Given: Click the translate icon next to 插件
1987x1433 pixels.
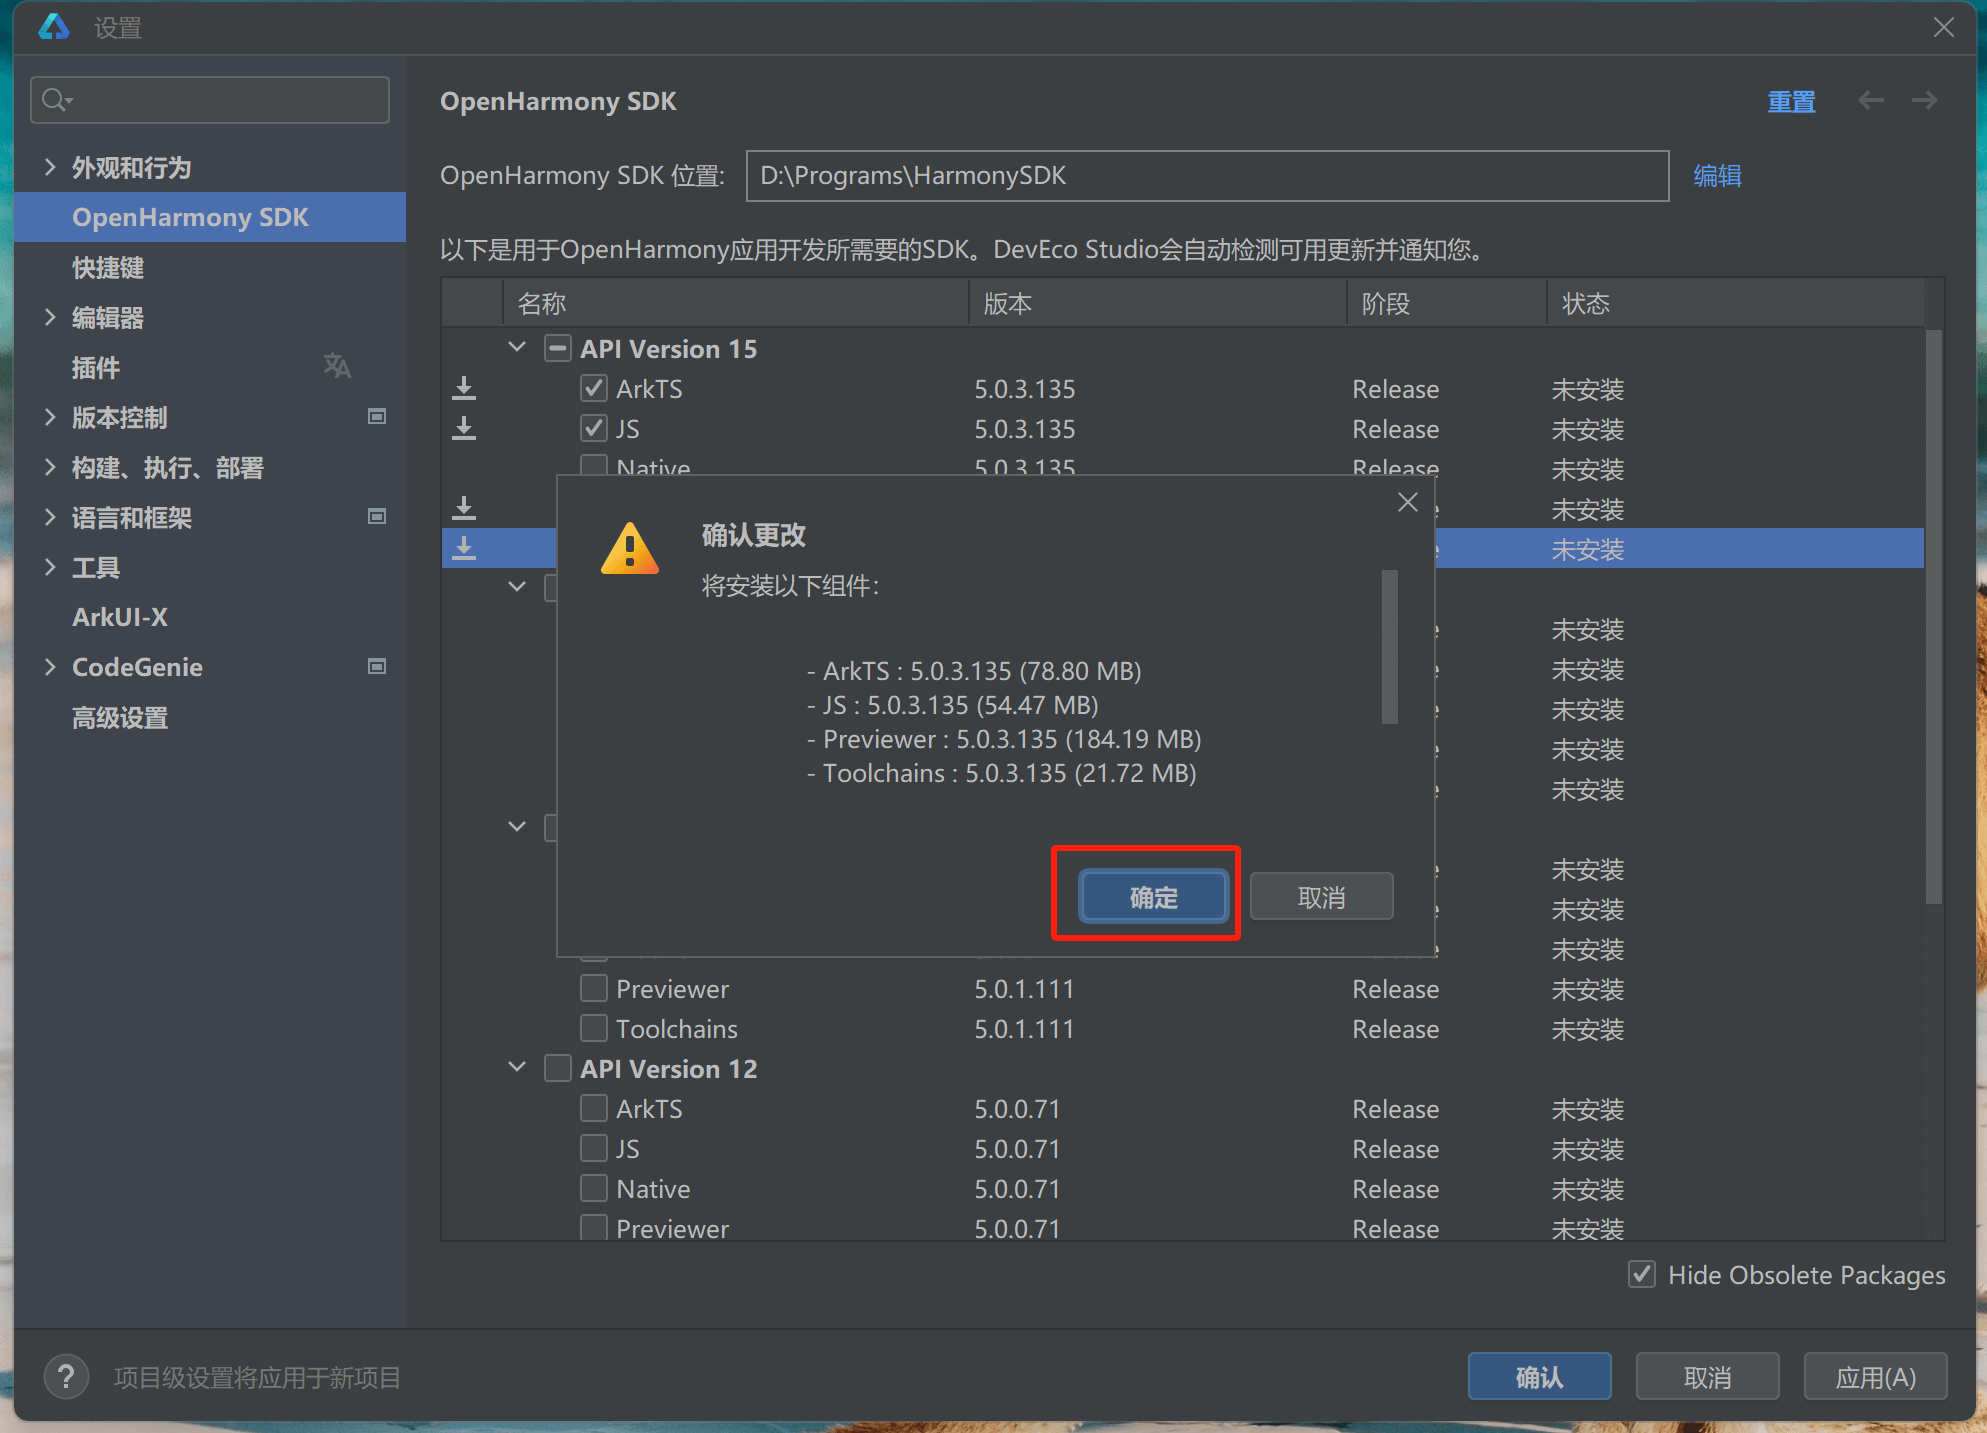Looking at the screenshot, I should tap(337, 366).
